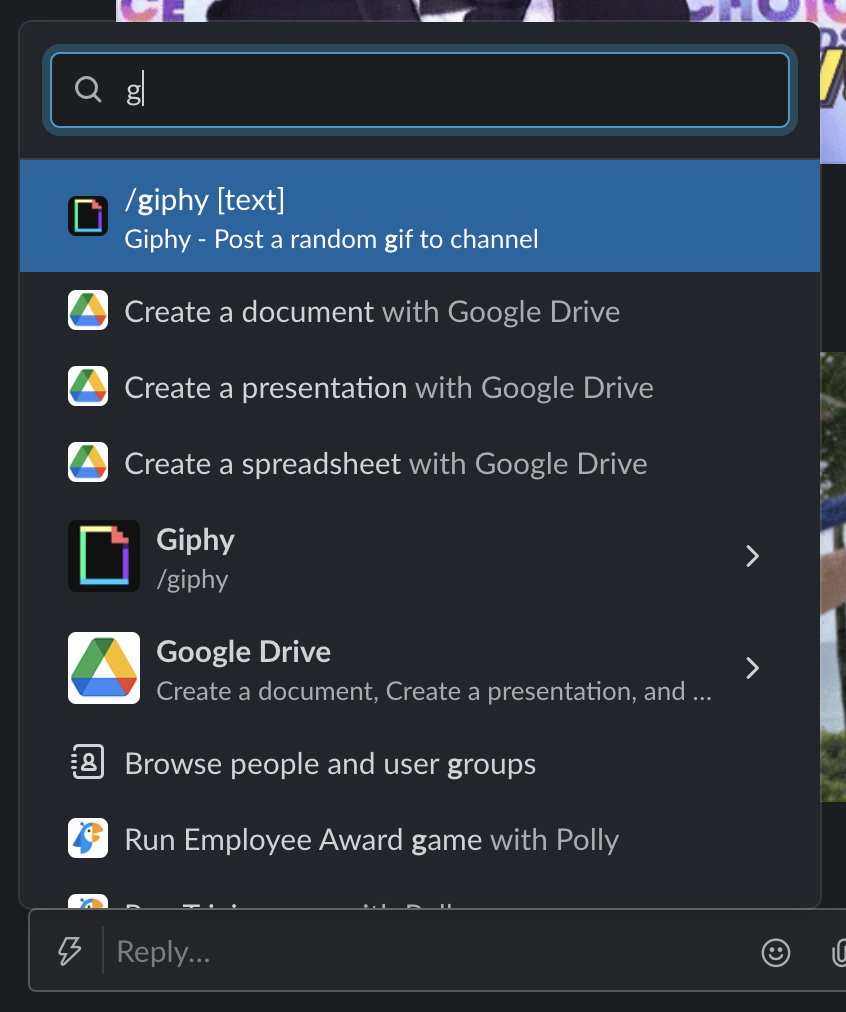Viewport: 846px width, 1012px height.
Task: Expand the Giphy app chevron
Action: 752,556
